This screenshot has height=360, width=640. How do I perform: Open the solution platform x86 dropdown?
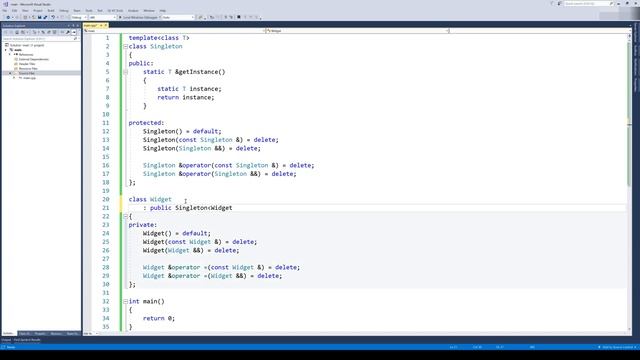(x=103, y=17)
